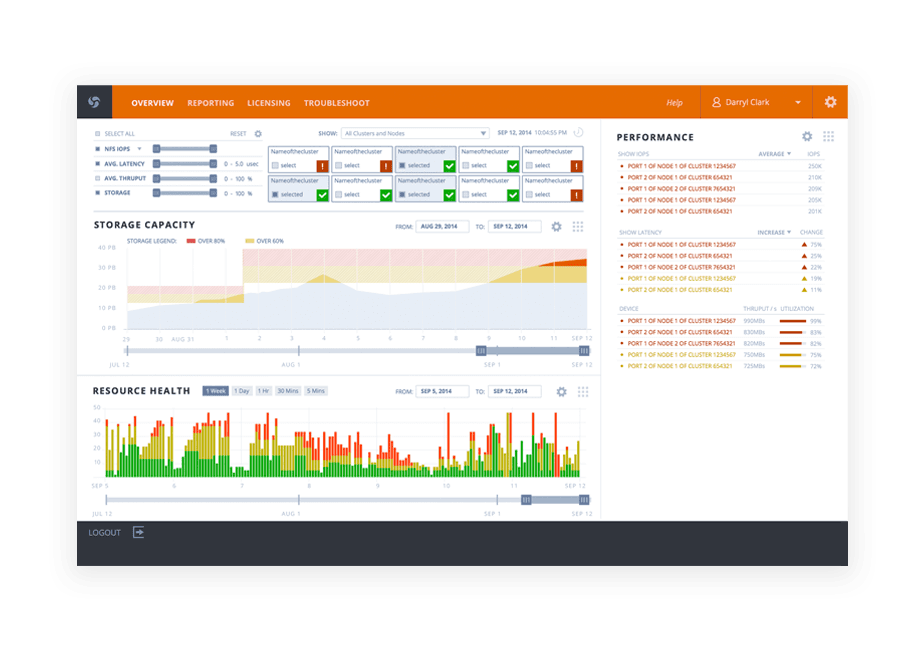Click yellow triangle beside 11% latency change
The width and height of the screenshot is (924, 650).
(x=804, y=289)
